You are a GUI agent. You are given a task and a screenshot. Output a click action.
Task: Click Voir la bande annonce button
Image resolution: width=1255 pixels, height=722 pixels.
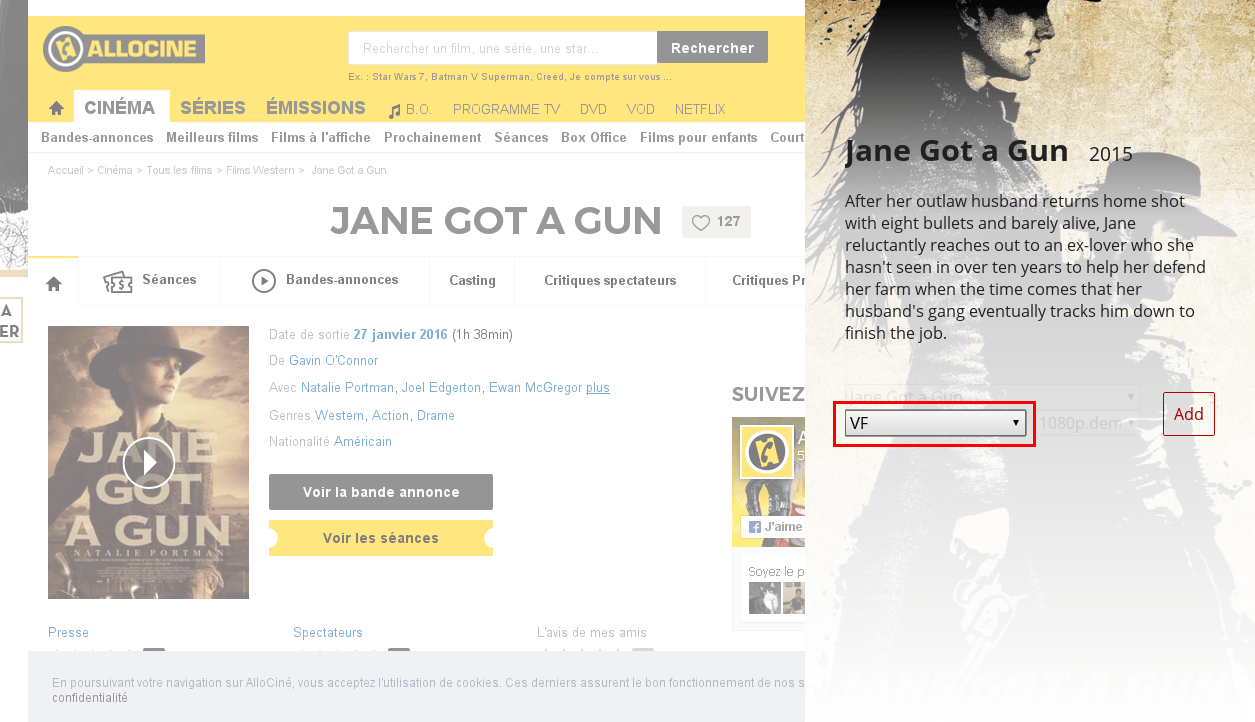point(381,492)
